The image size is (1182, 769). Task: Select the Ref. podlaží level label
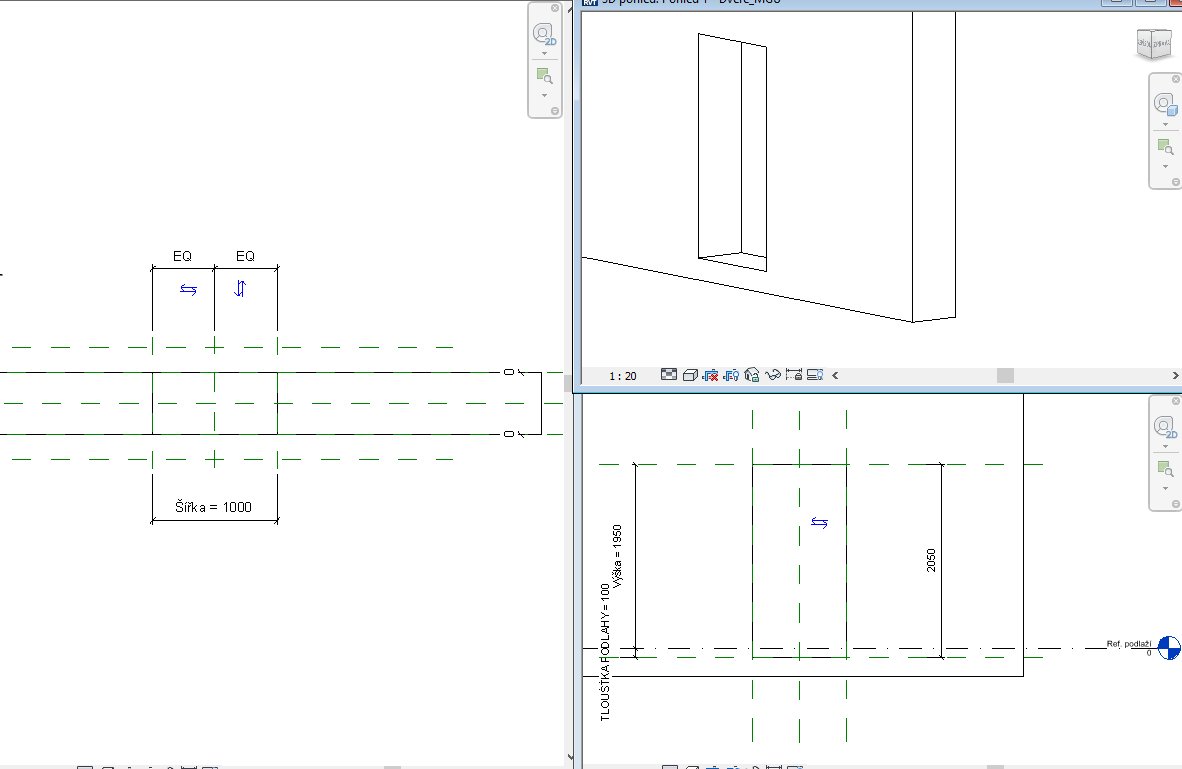(1128, 644)
